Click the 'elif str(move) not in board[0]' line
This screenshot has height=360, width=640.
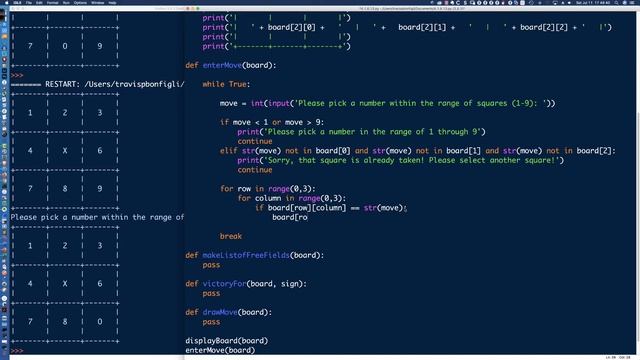pos(418,151)
